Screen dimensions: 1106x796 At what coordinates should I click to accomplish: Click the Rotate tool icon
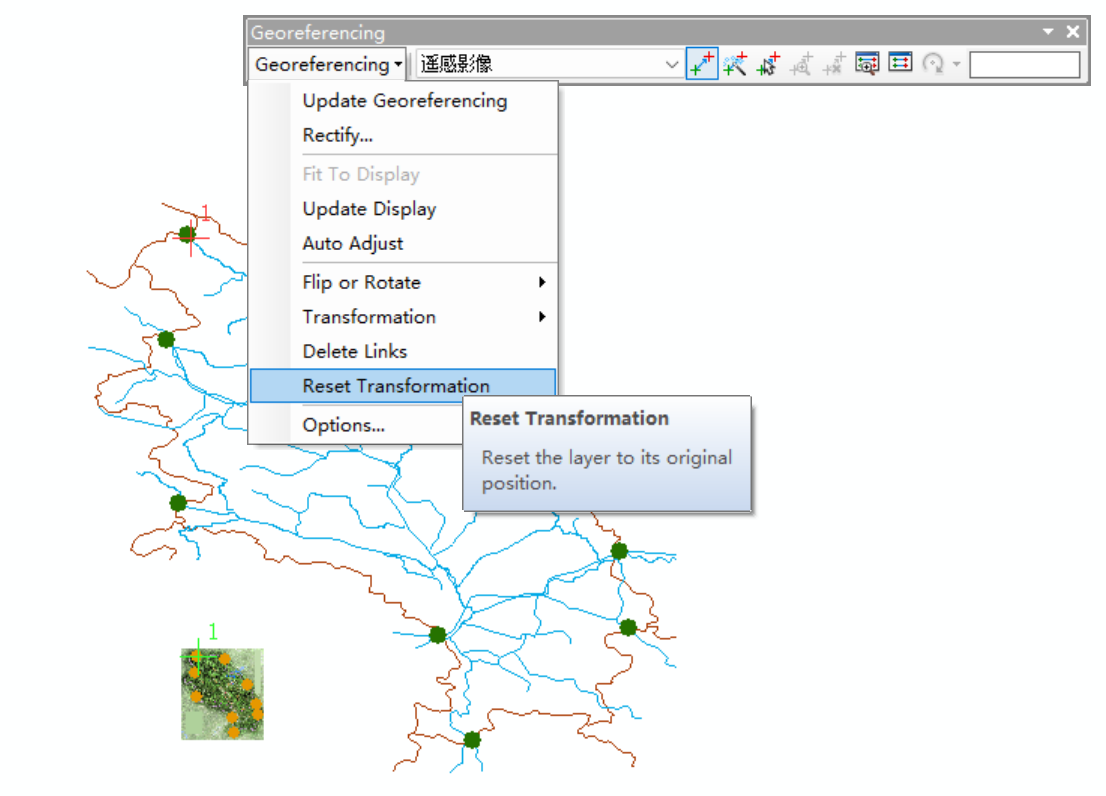933,63
